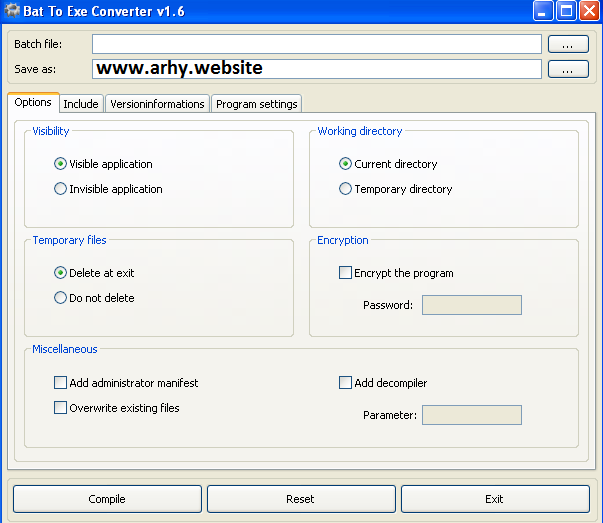Image resolution: width=603 pixels, height=523 pixels.
Task: Browse for Batch file with ... button
Action: (x=568, y=44)
